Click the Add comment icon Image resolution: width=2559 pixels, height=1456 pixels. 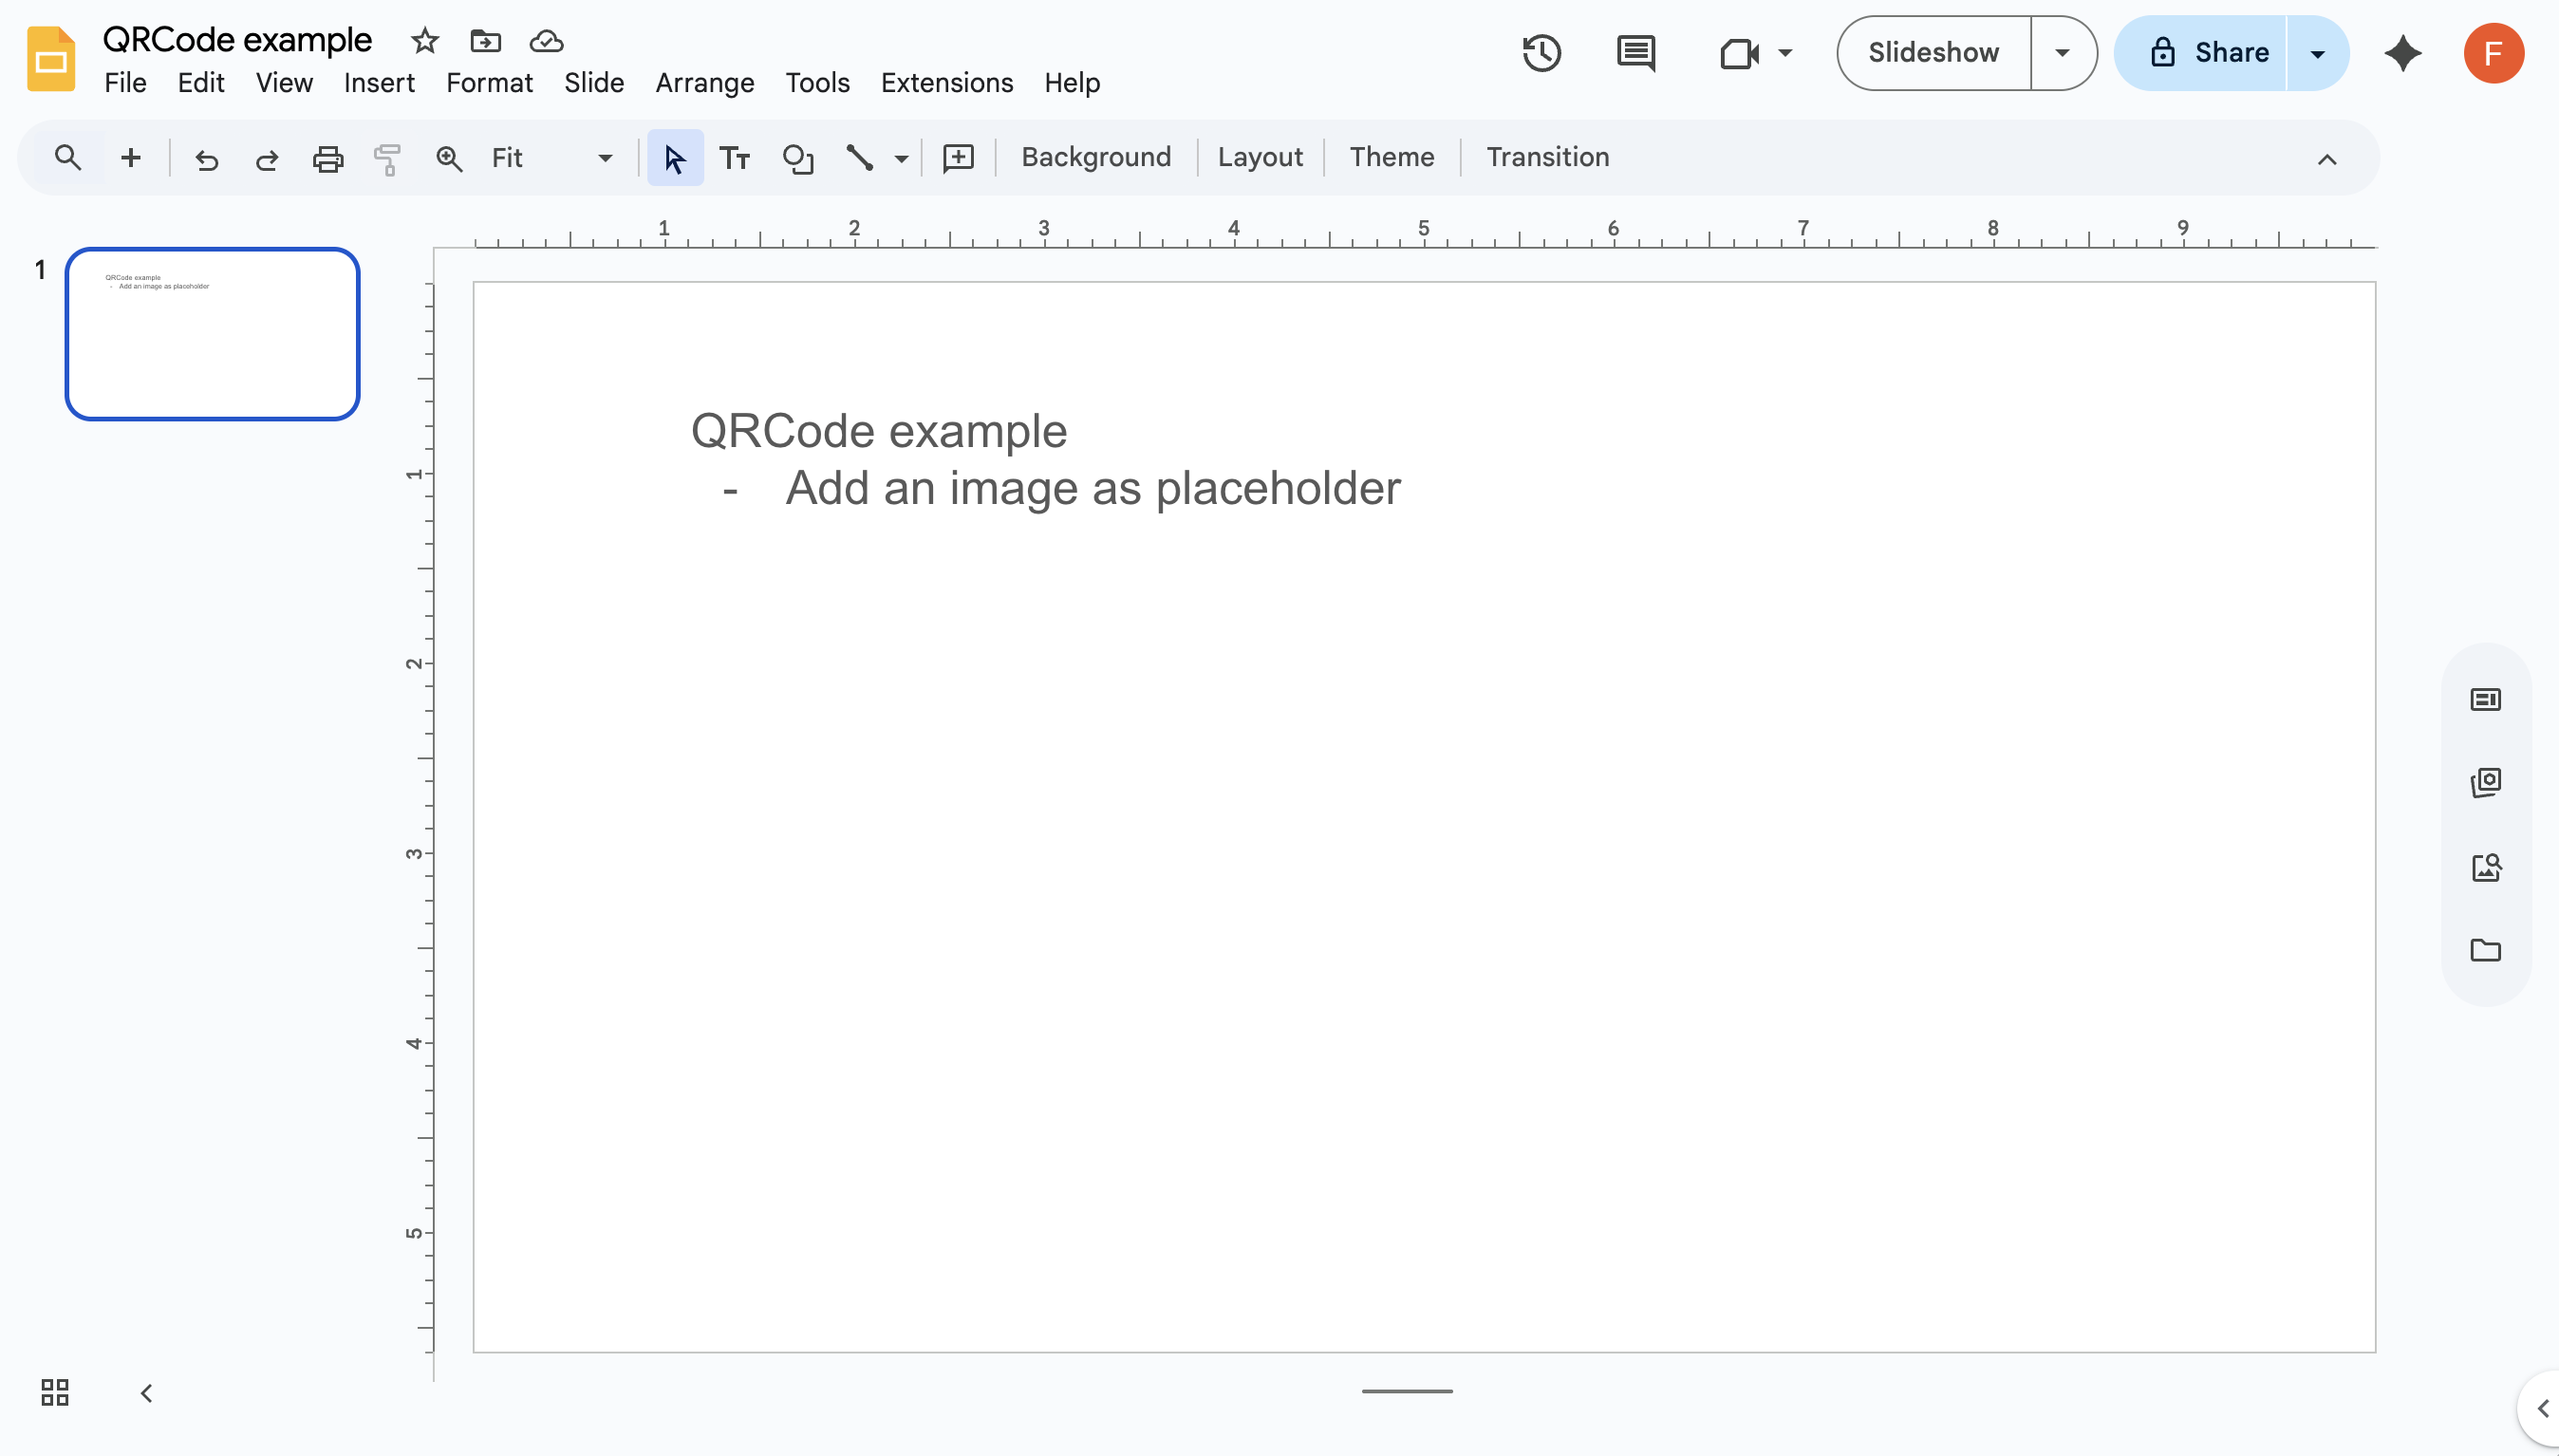[x=958, y=158]
